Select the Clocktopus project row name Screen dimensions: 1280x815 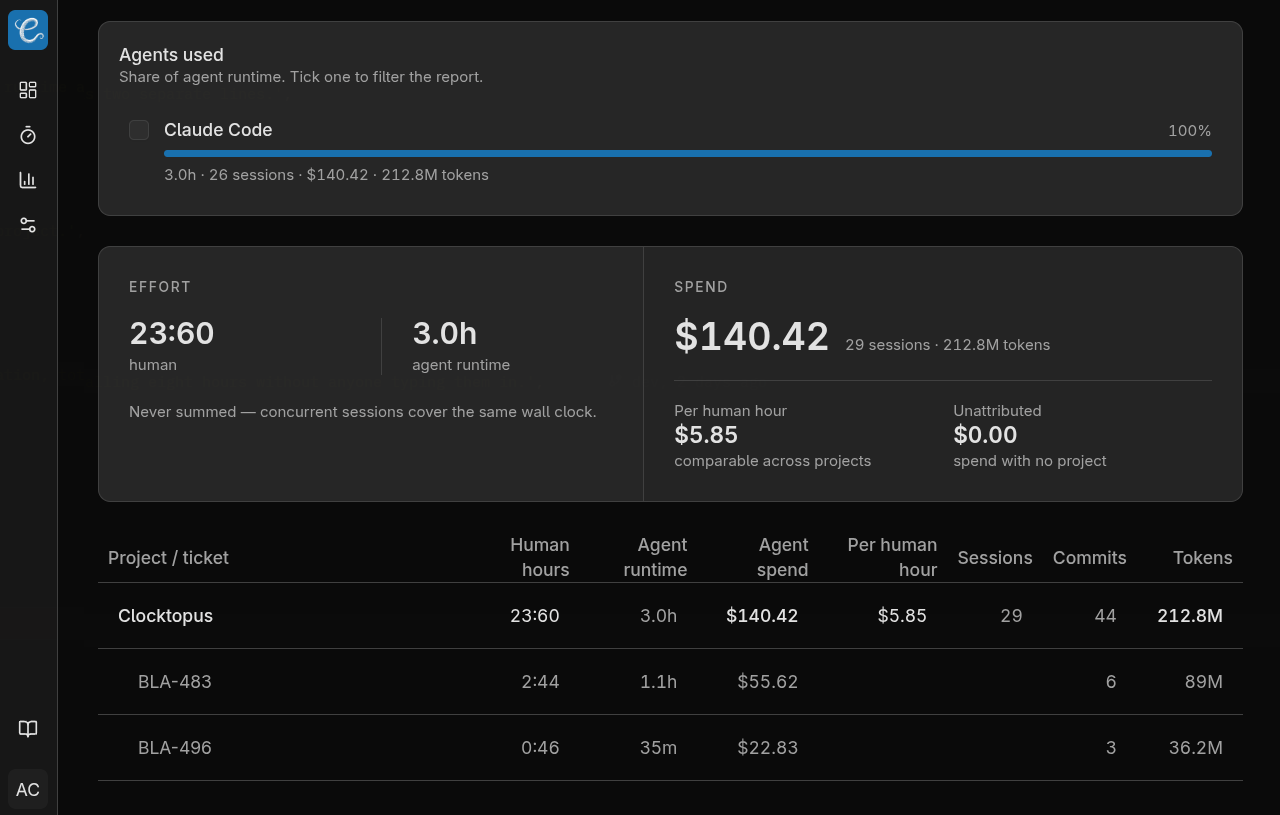(165, 616)
